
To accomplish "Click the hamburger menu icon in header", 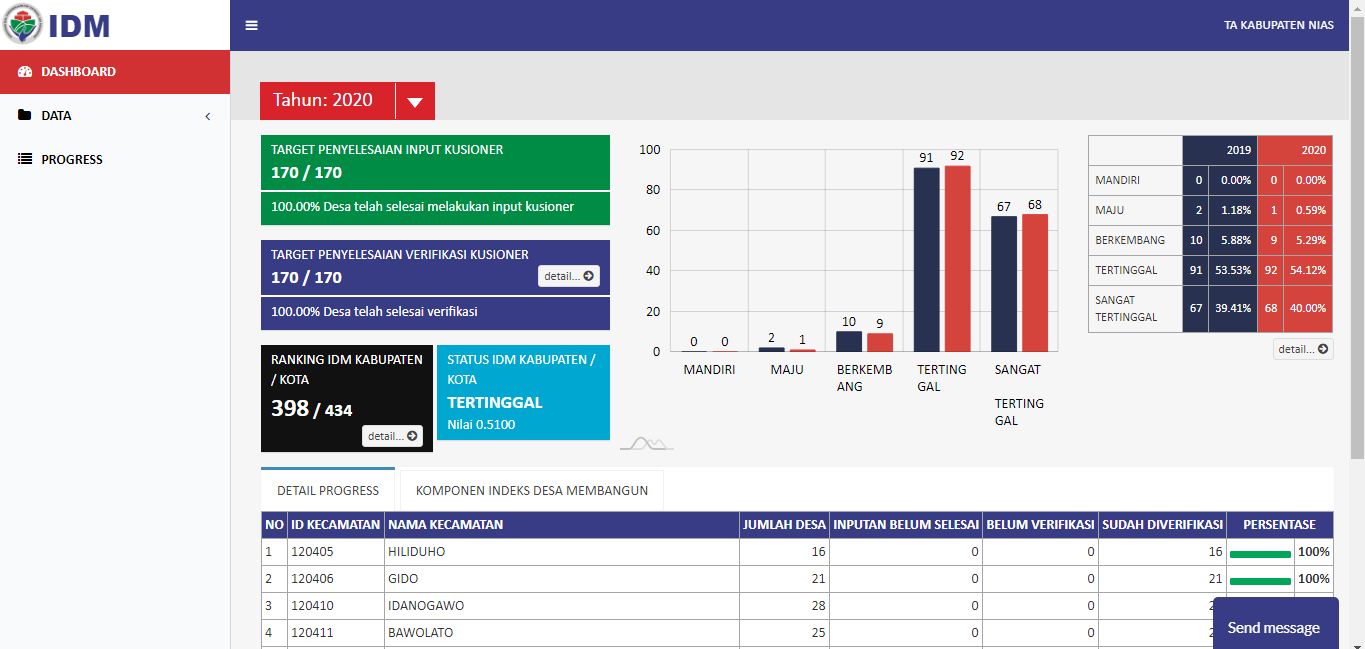I will [251, 25].
